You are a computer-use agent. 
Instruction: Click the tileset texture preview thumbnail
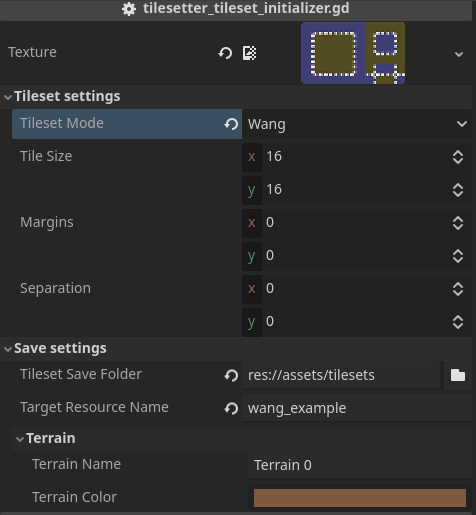(353, 53)
